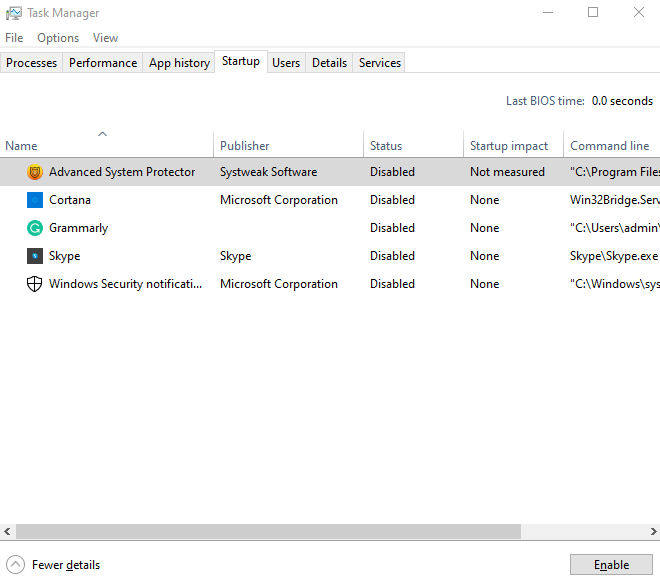Open the View menu
Viewport: 660px width, 580px height.
point(105,38)
